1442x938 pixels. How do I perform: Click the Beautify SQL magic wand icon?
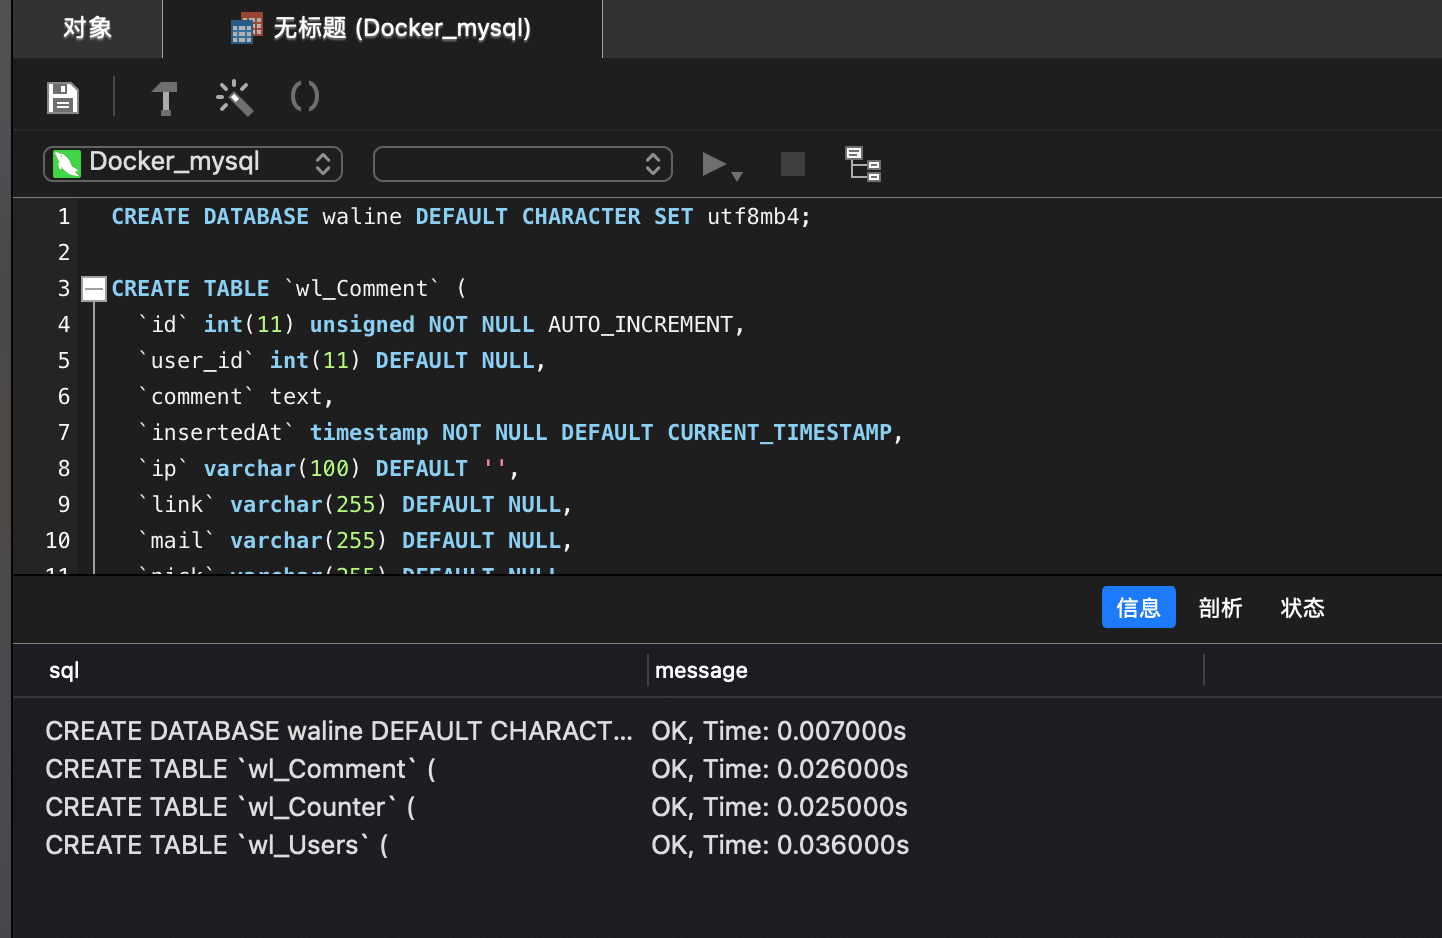pyautogui.click(x=235, y=98)
